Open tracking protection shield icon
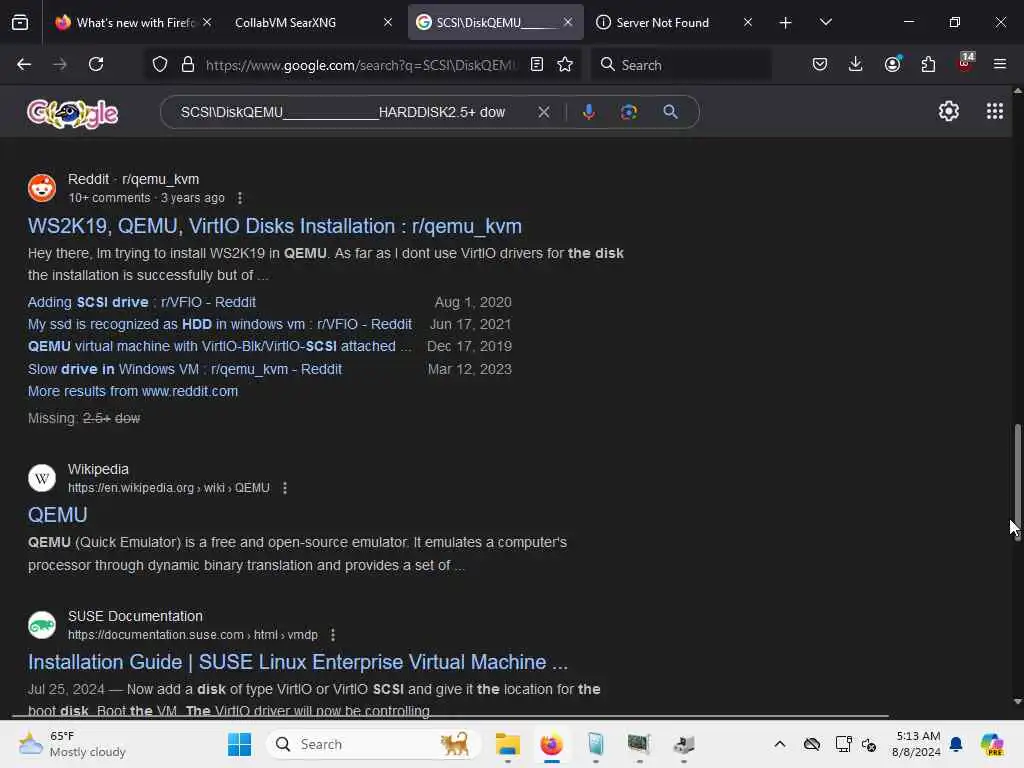Viewport: 1024px width, 768px height. click(x=160, y=65)
